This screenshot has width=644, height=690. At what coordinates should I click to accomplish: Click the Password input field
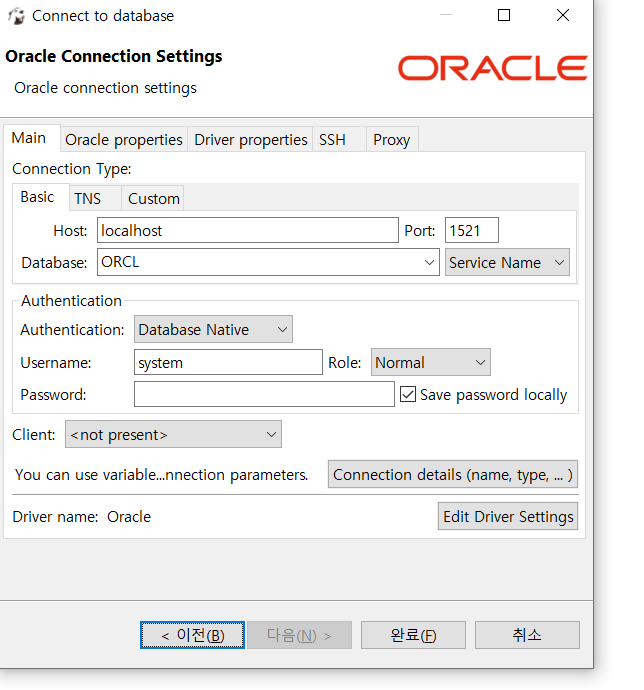[x=264, y=394]
